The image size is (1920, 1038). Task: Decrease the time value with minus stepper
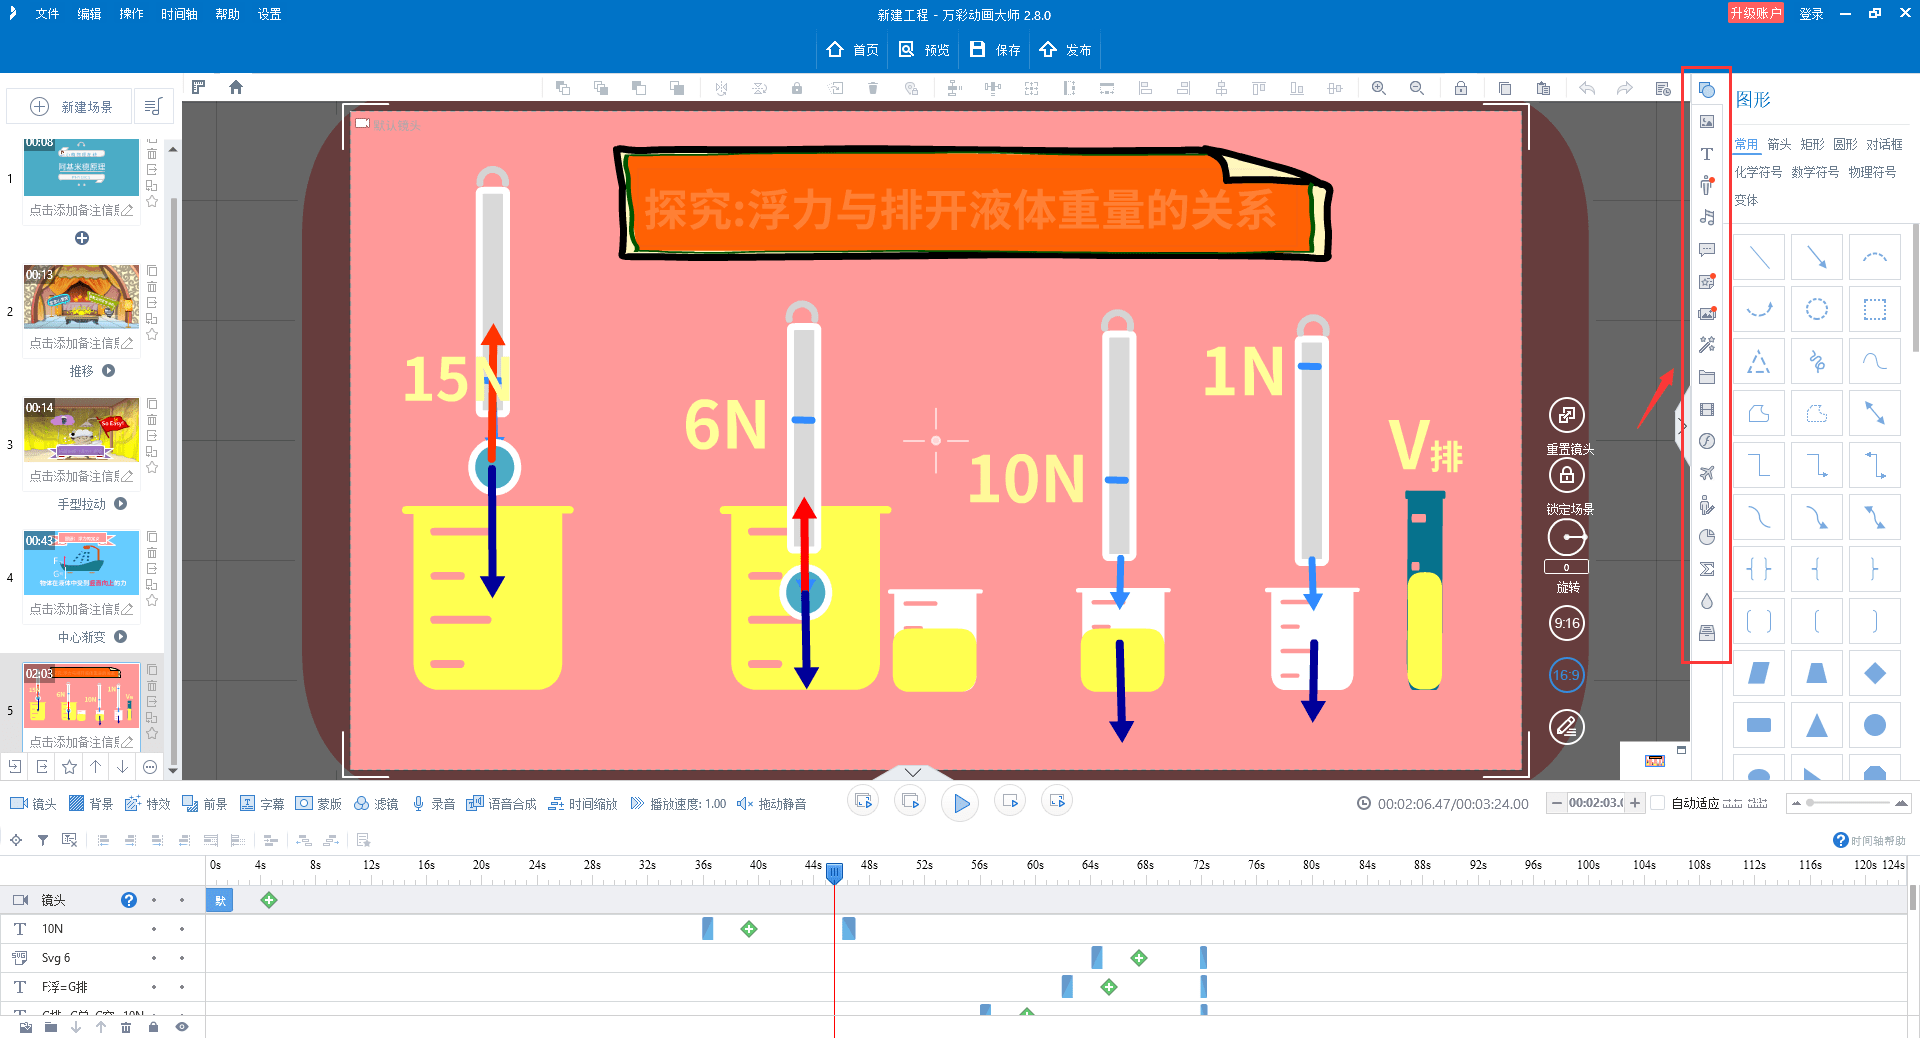tap(1556, 803)
